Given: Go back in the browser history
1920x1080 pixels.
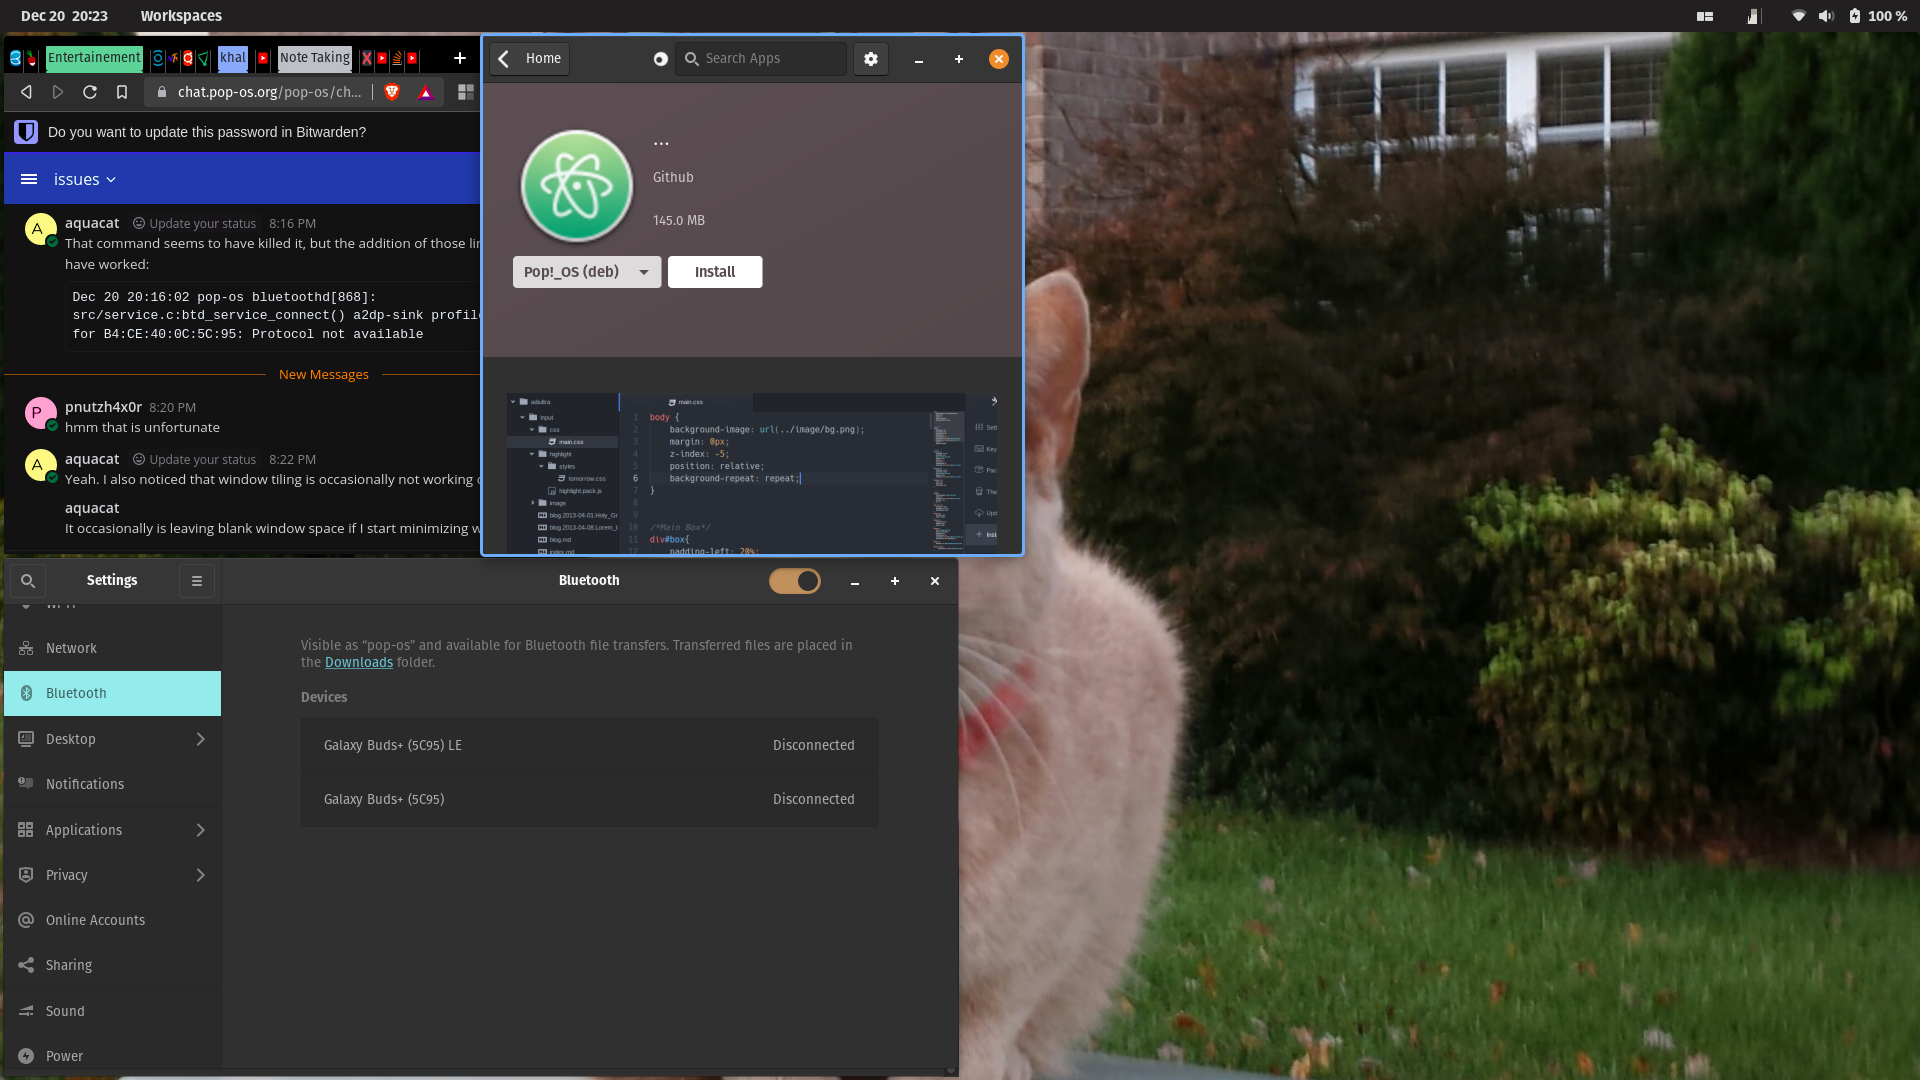Looking at the screenshot, I should click(x=26, y=92).
